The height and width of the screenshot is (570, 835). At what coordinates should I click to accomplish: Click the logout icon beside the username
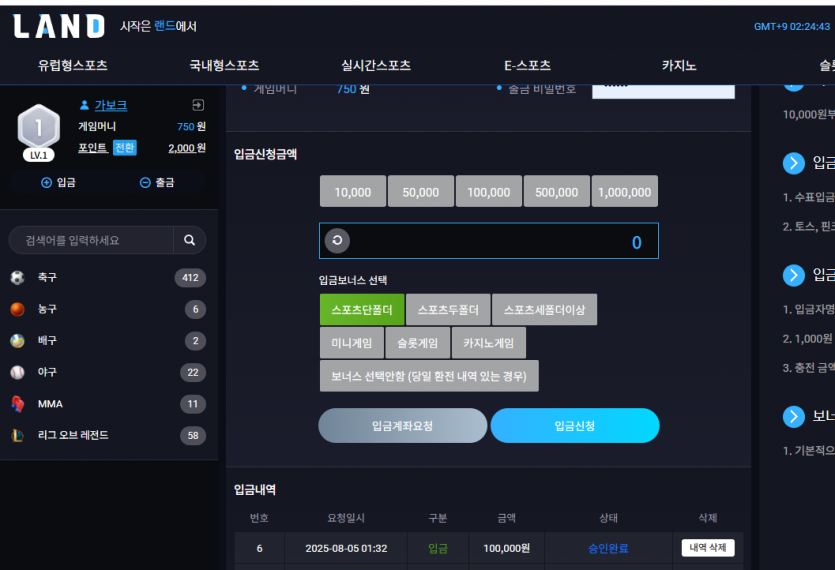[198, 105]
